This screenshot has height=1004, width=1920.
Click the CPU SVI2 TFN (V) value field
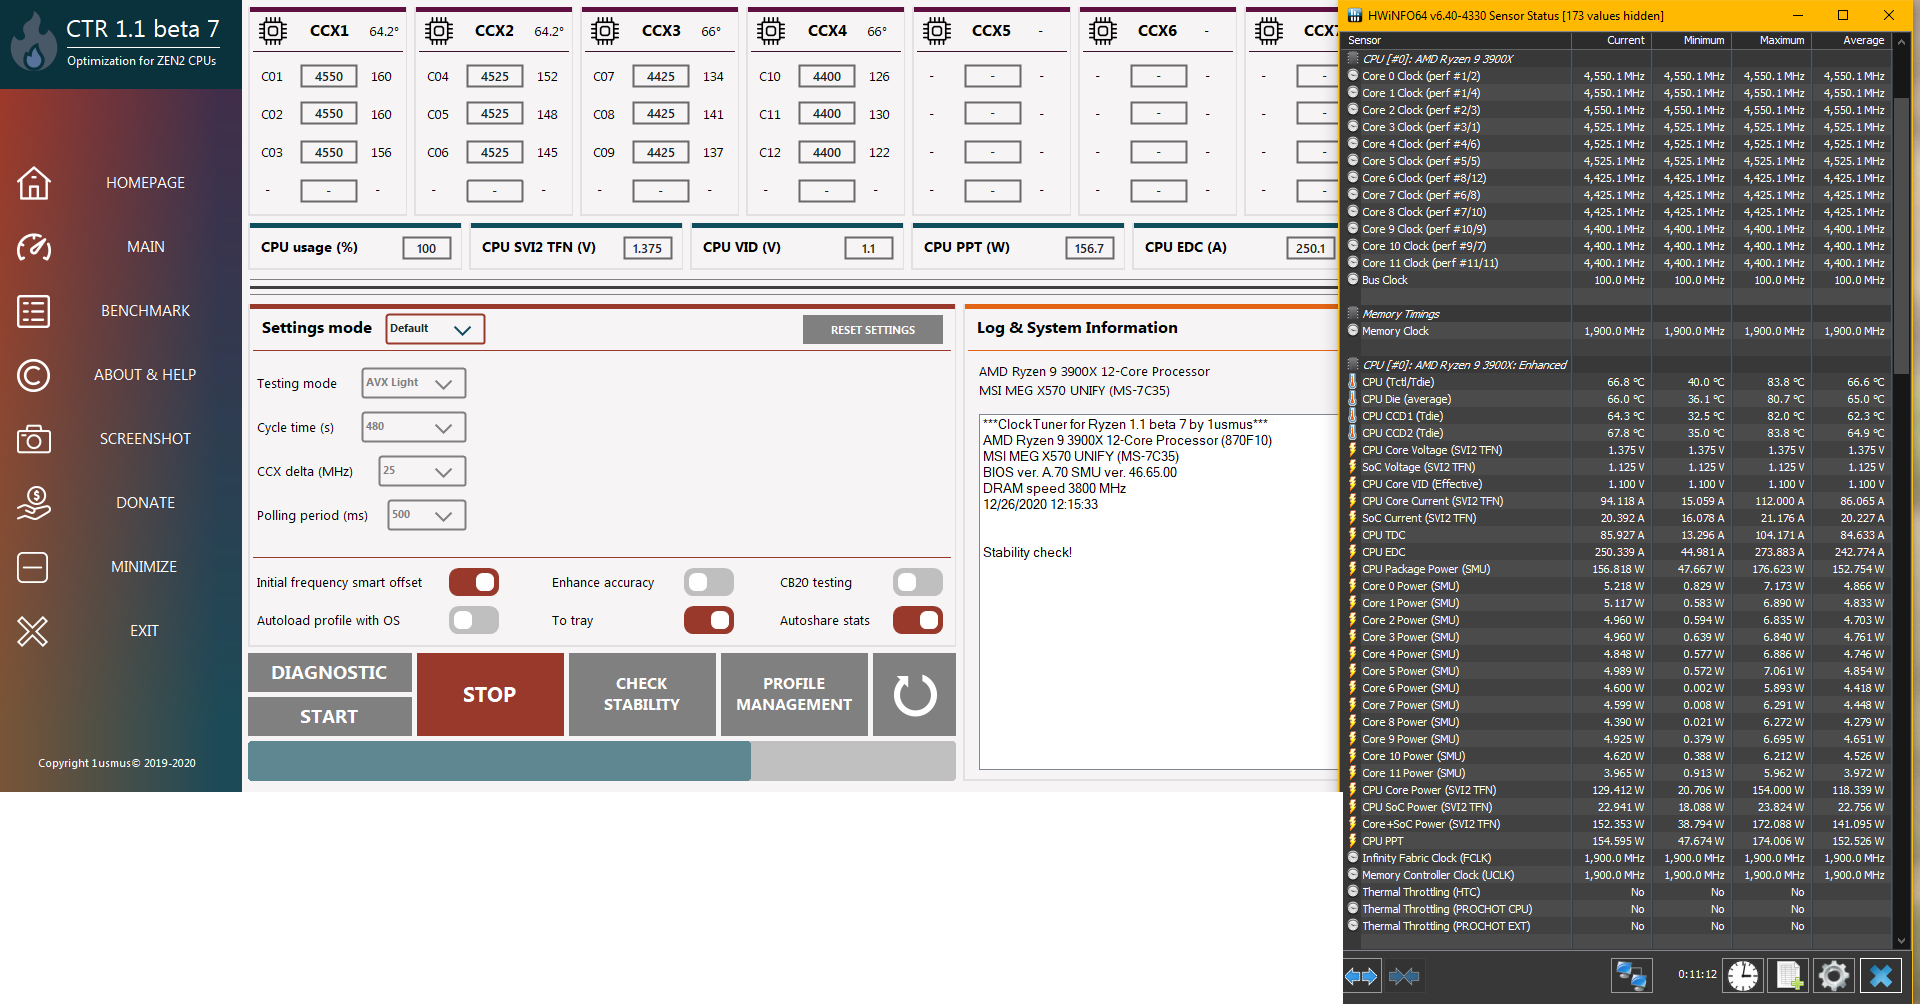click(x=647, y=249)
